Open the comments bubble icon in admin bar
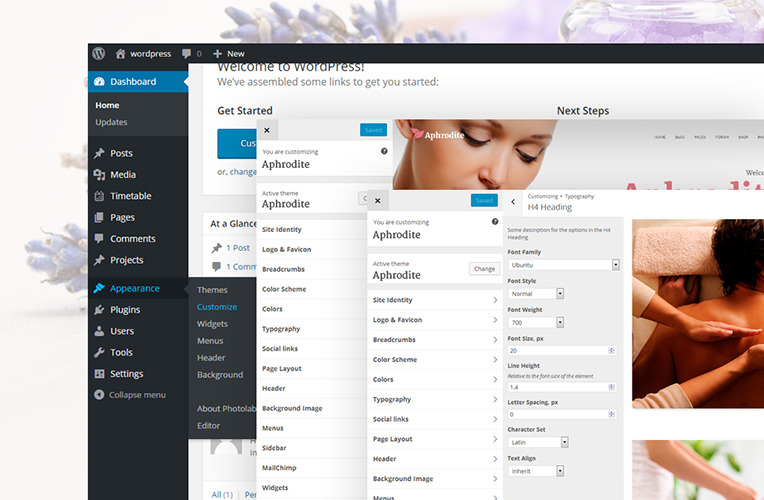The height and width of the screenshot is (500, 764). click(x=187, y=53)
